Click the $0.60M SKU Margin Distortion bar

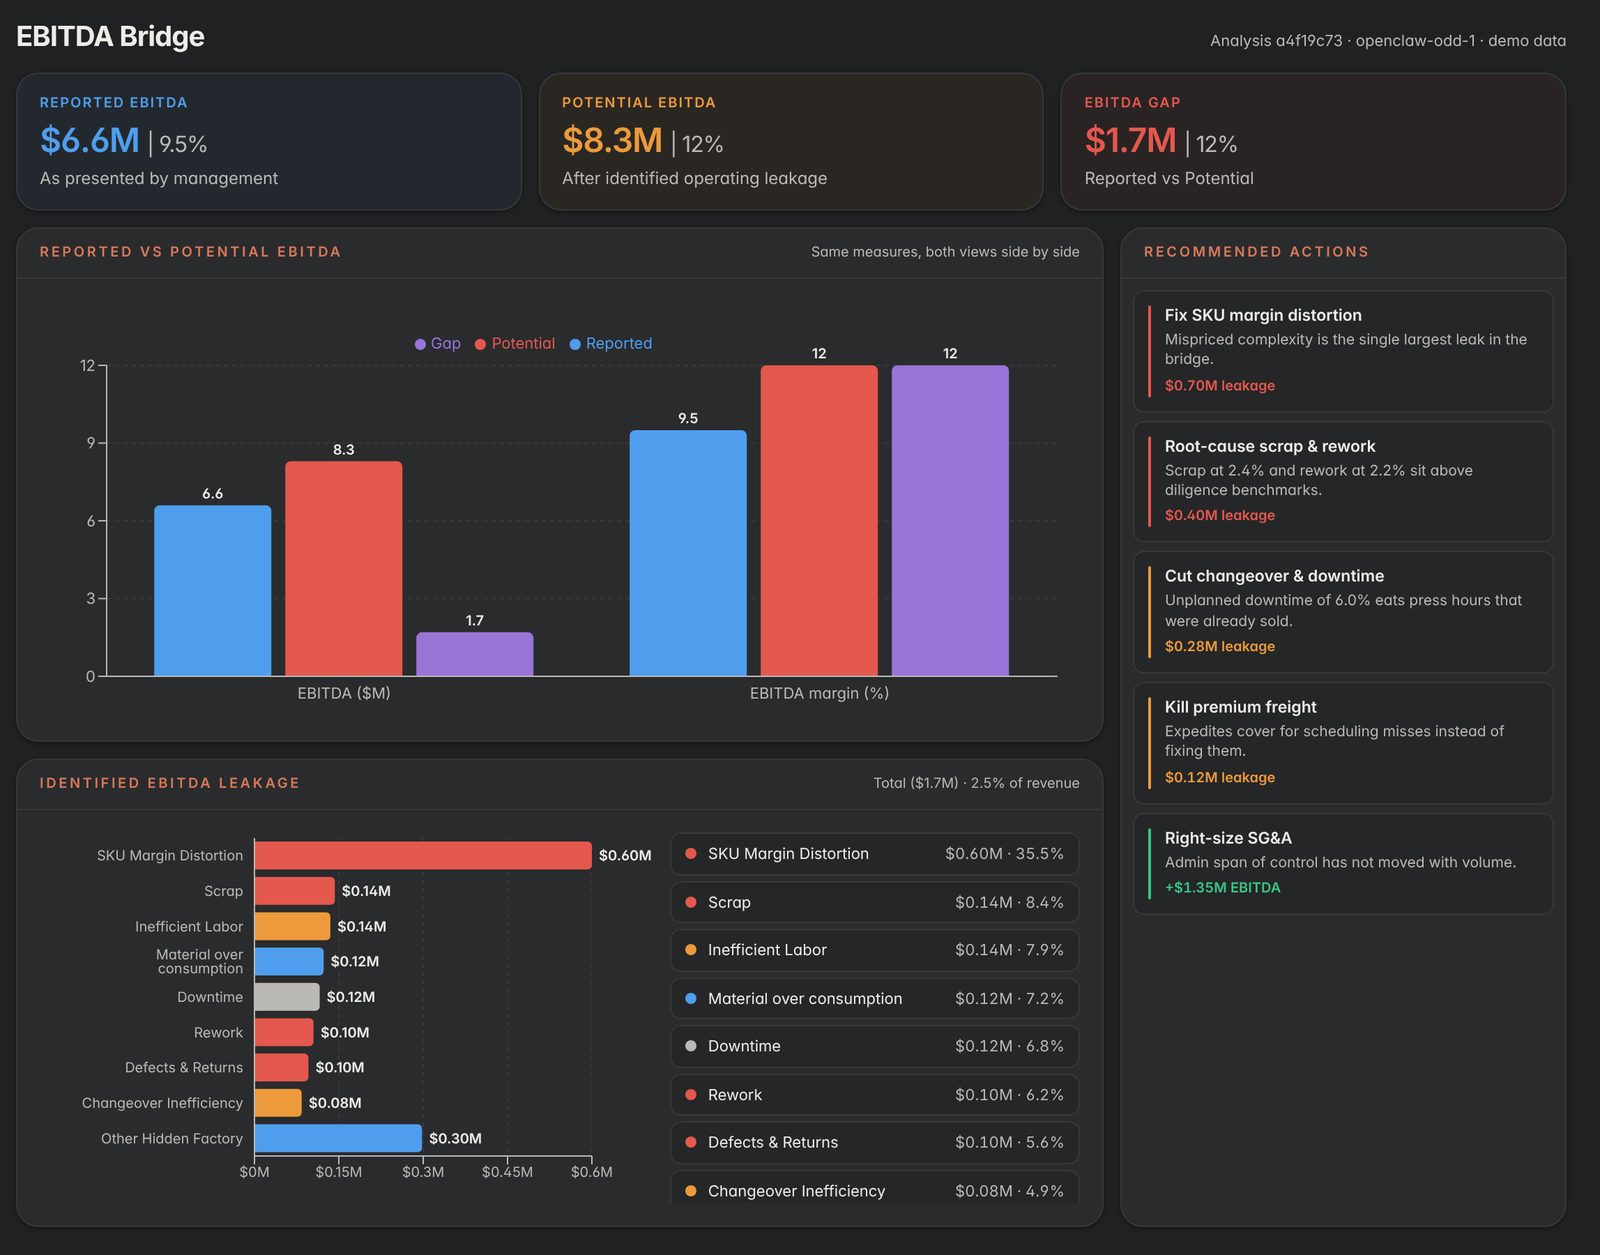[x=423, y=855]
